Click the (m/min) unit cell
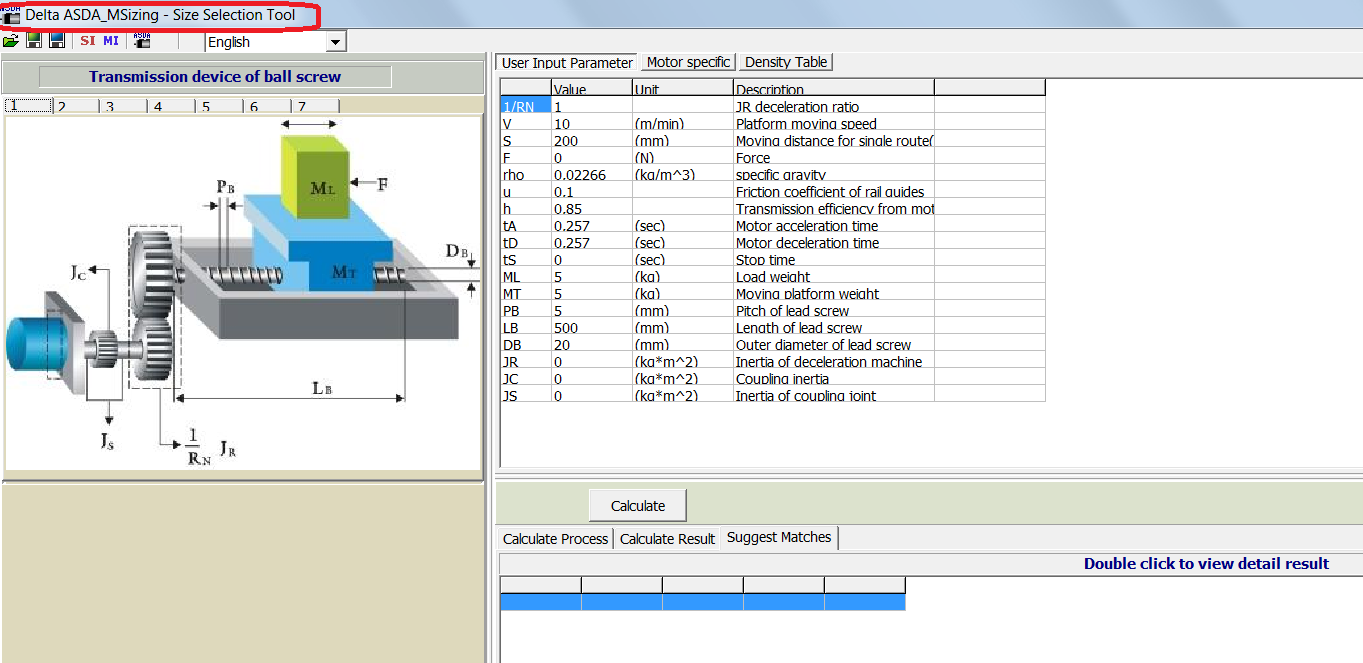Viewport: 1363px width, 663px height. 683,123
